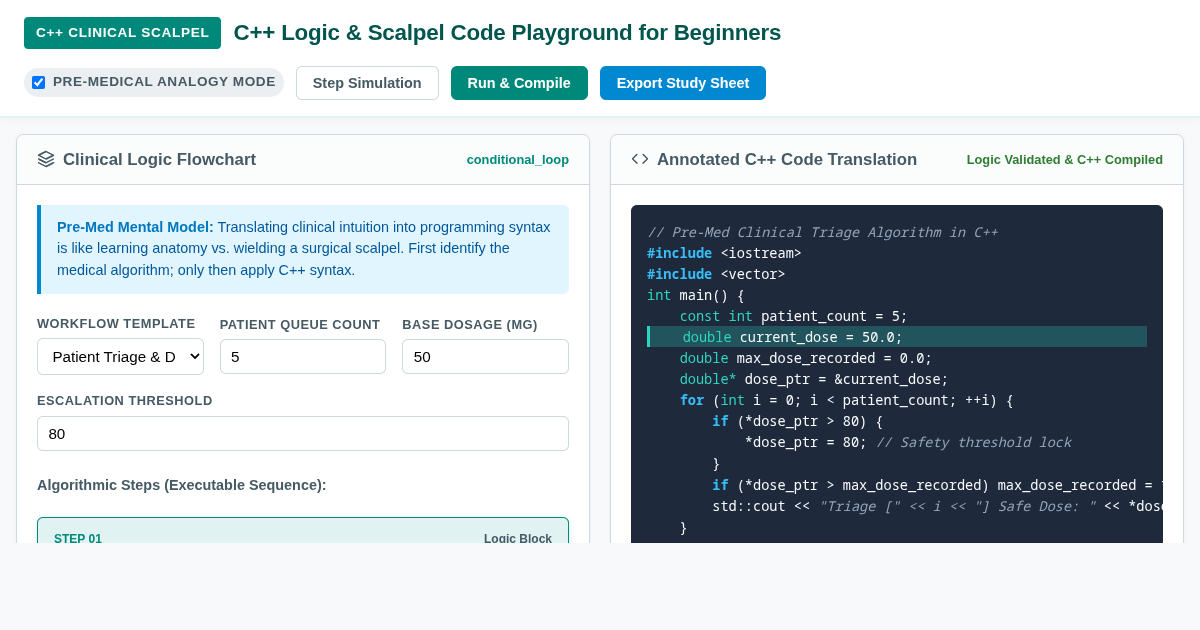This screenshot has height=630, width=1200.
Task: Toggle Pre-Medical Analogy Mode checkbox
Action: tap(39, 82)
